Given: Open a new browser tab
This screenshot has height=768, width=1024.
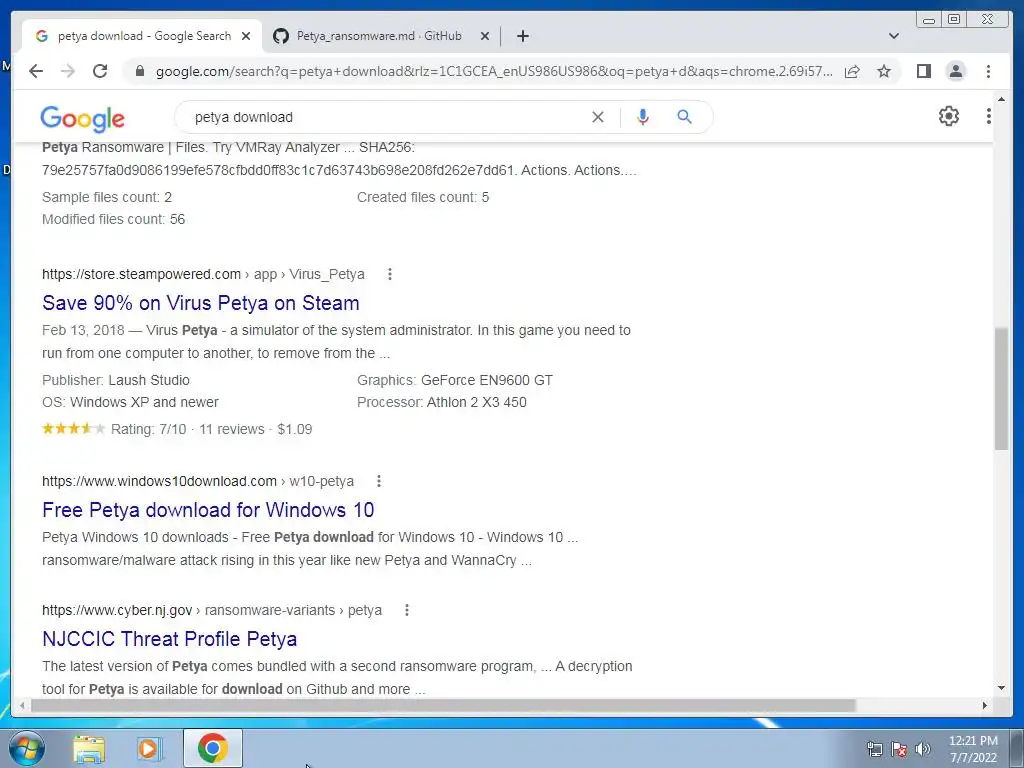Looking at the screenshot, I should point(522,36).
